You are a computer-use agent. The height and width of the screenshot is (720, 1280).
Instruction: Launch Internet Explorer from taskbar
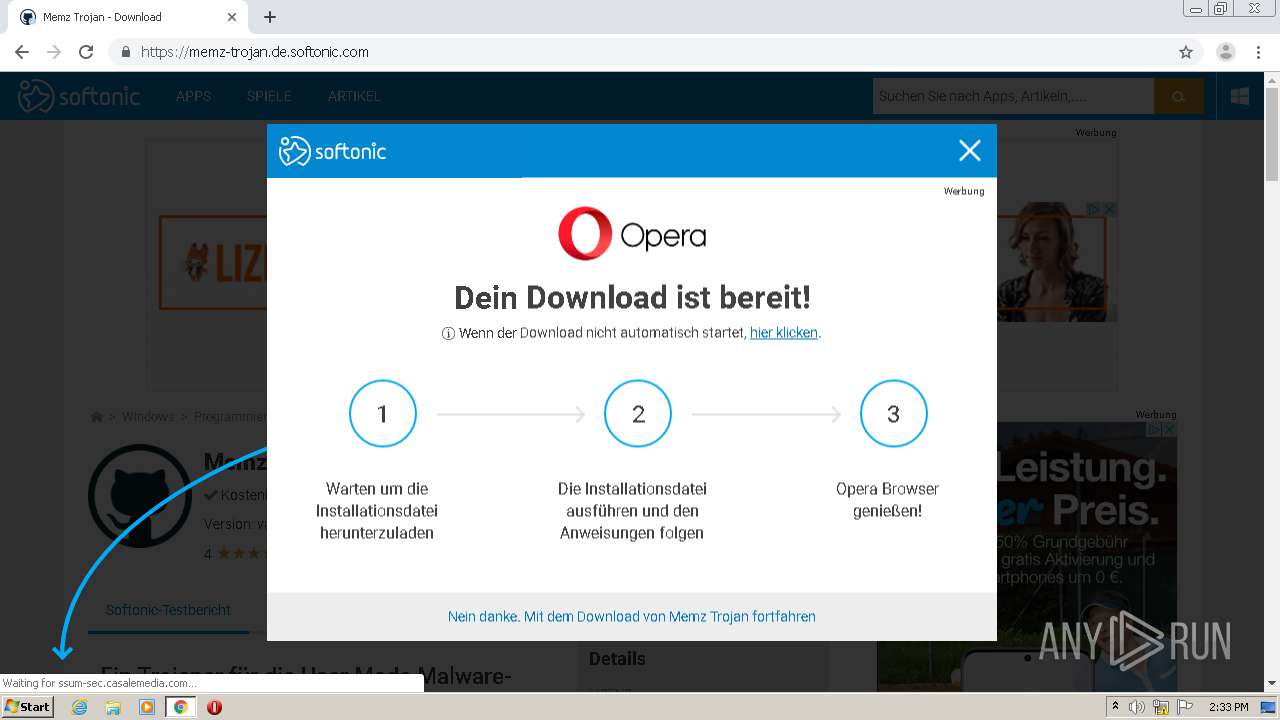tap(79, 707)
